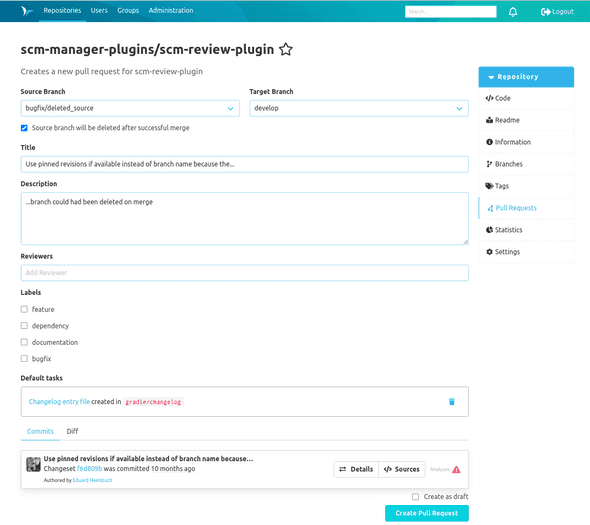Click the gradle/changelog code text
Image resolution: width=590 pixels, height=525 pixels.
click(x=153, y=402)
